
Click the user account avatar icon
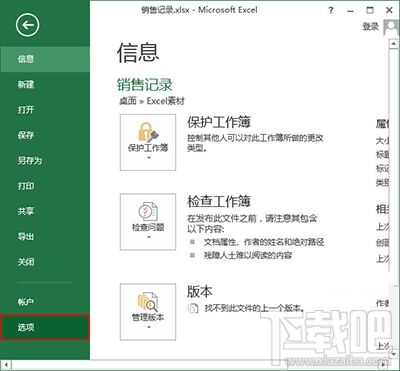(391, 27)
